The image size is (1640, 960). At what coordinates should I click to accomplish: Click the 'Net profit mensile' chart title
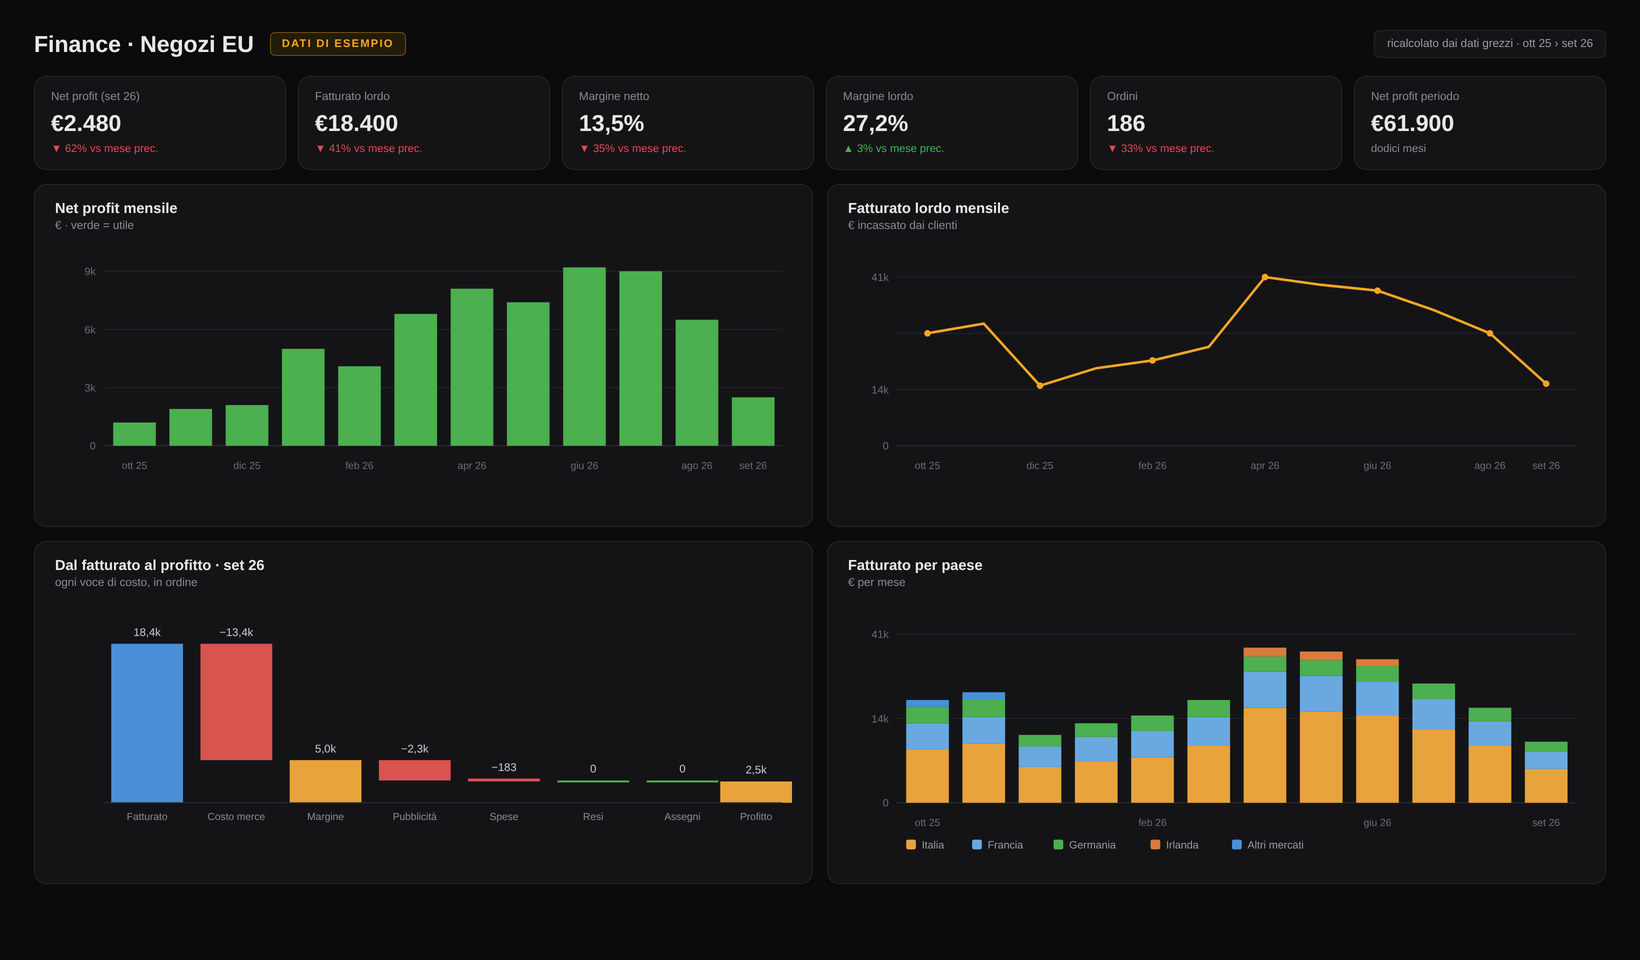116,208
